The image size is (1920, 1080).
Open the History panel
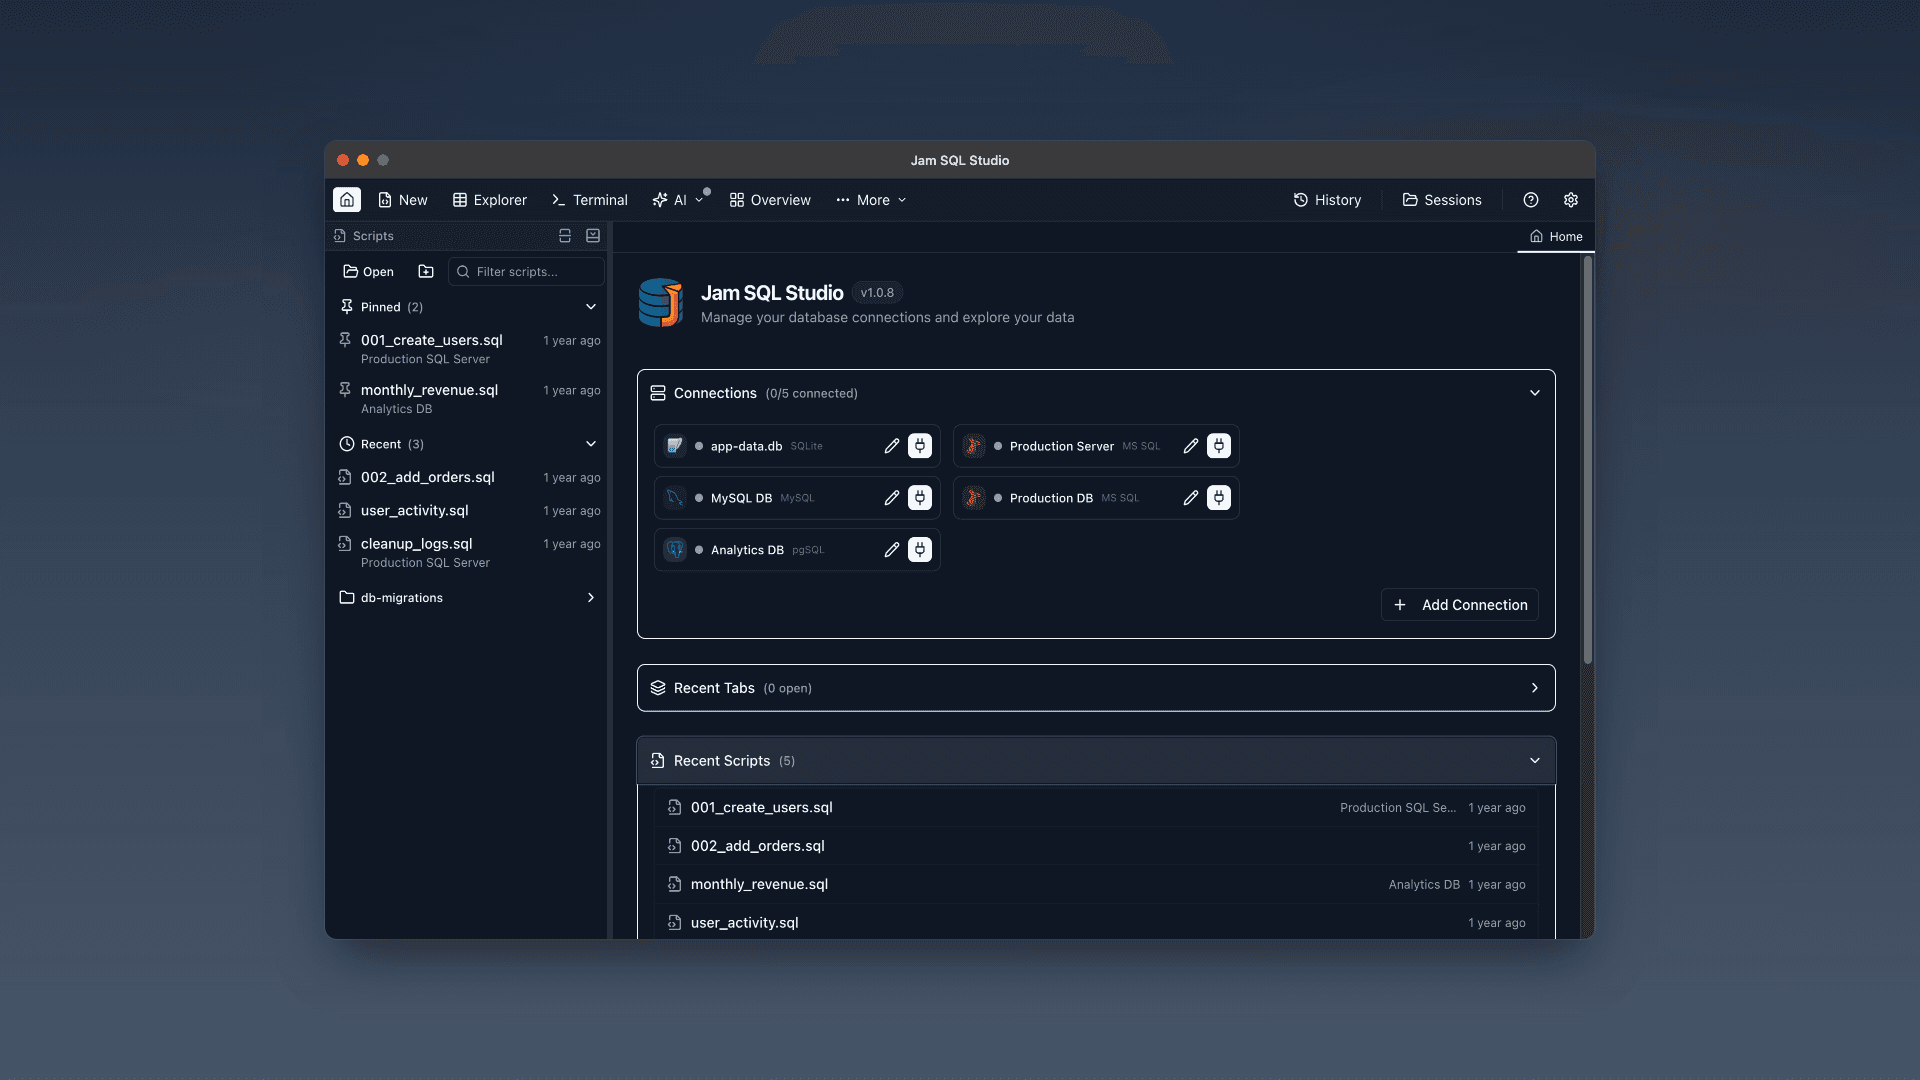coord(1327,200)
